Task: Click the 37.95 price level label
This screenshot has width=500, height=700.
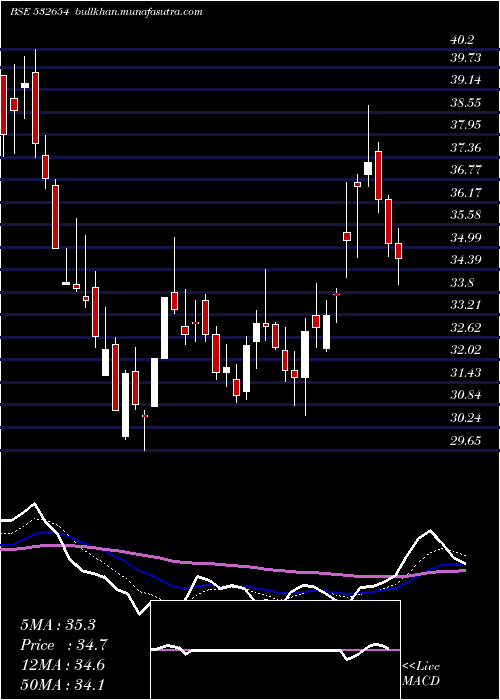Action: point(465,124)
